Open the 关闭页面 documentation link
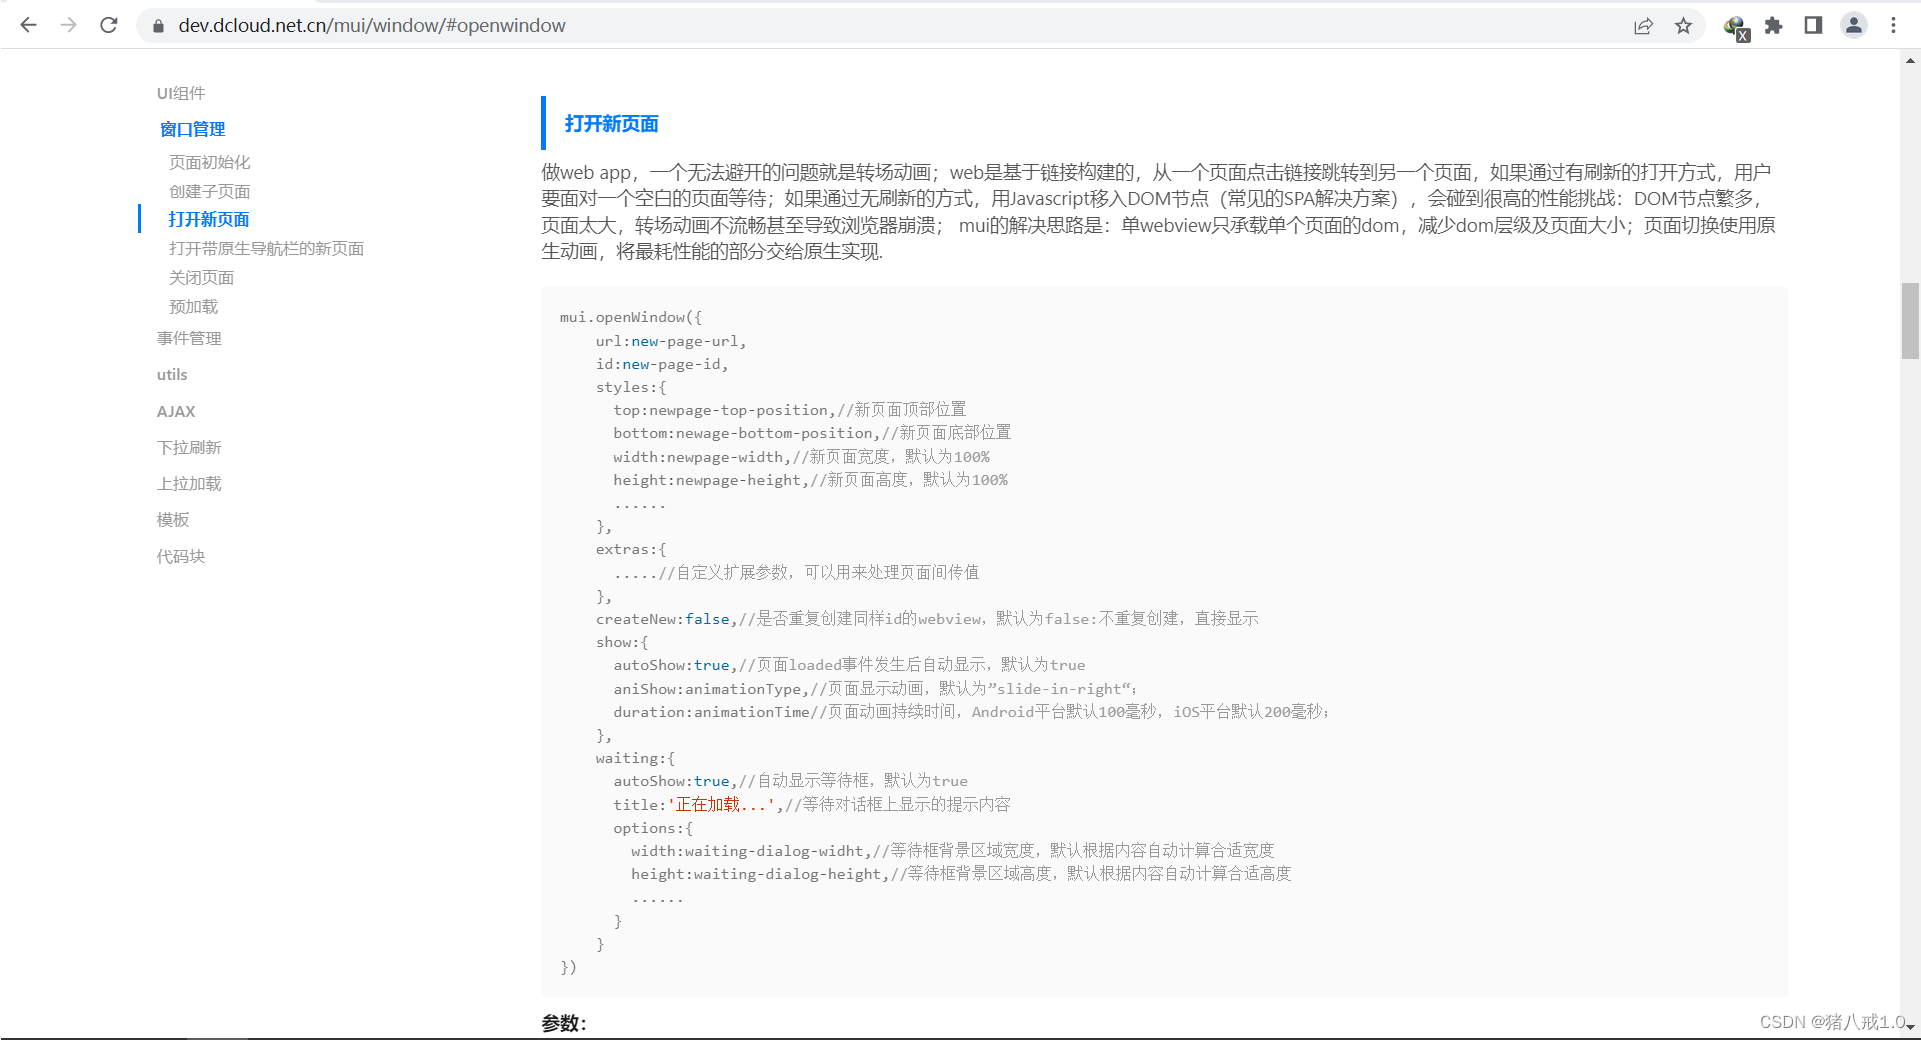 [x=201, y=277]
